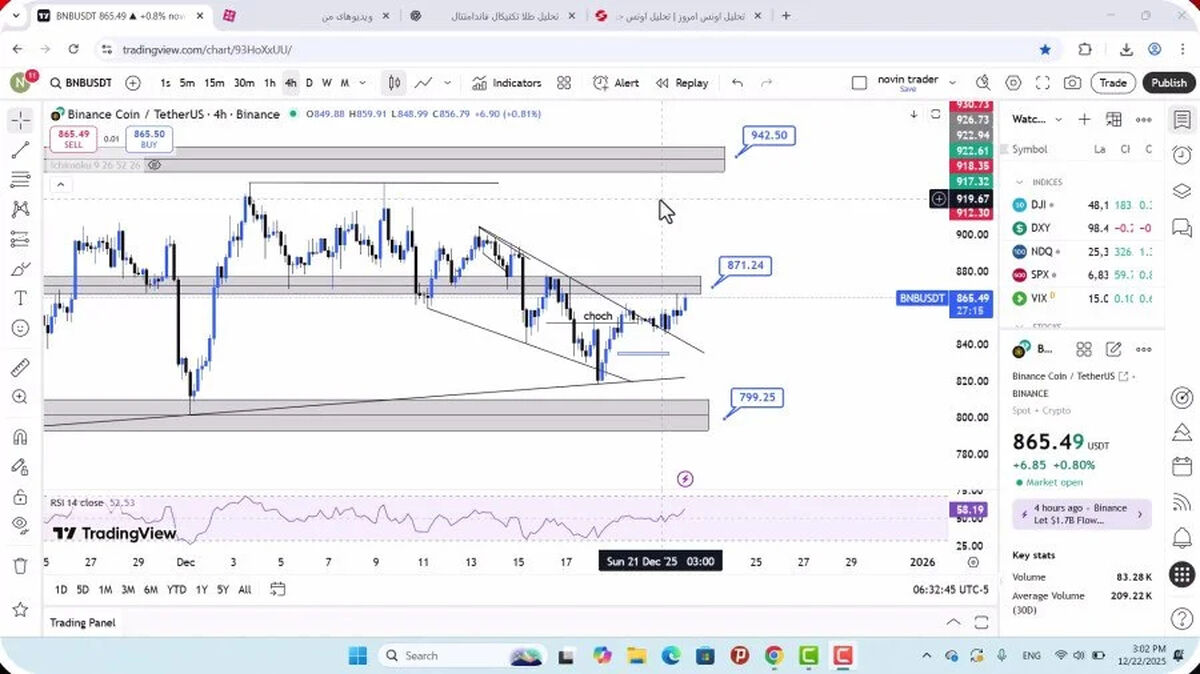
Task: Enter fullscreen chart mode
Action: tap(1043, 83)
